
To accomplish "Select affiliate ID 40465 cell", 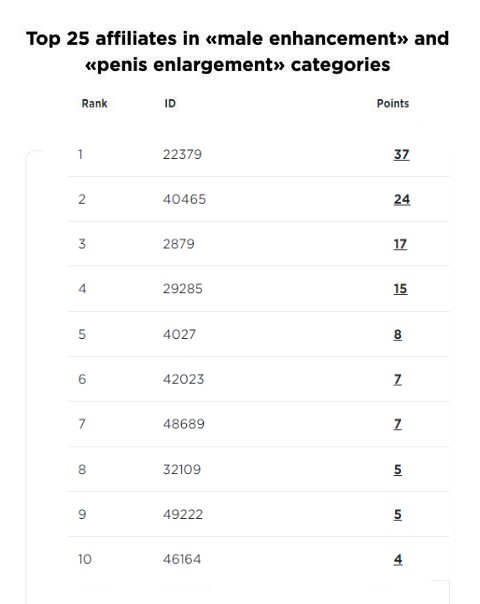I will click(x=184, y=199).
